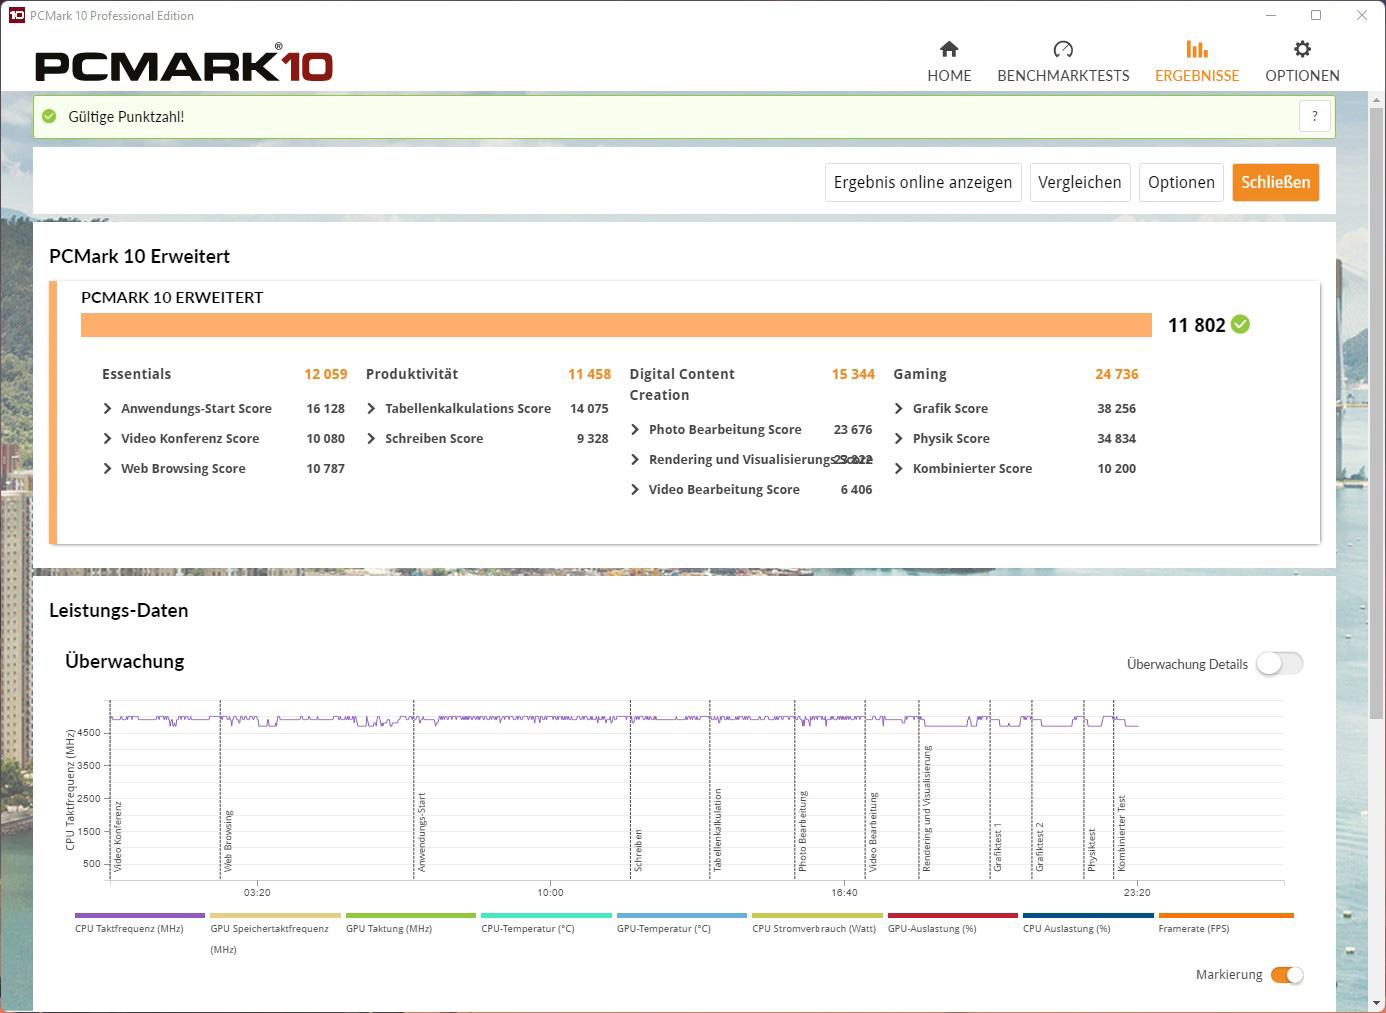Click Digital Content Creation score 15 344
The width and height of the screenshot is (1386, 1013).
[x=853, y=374]
